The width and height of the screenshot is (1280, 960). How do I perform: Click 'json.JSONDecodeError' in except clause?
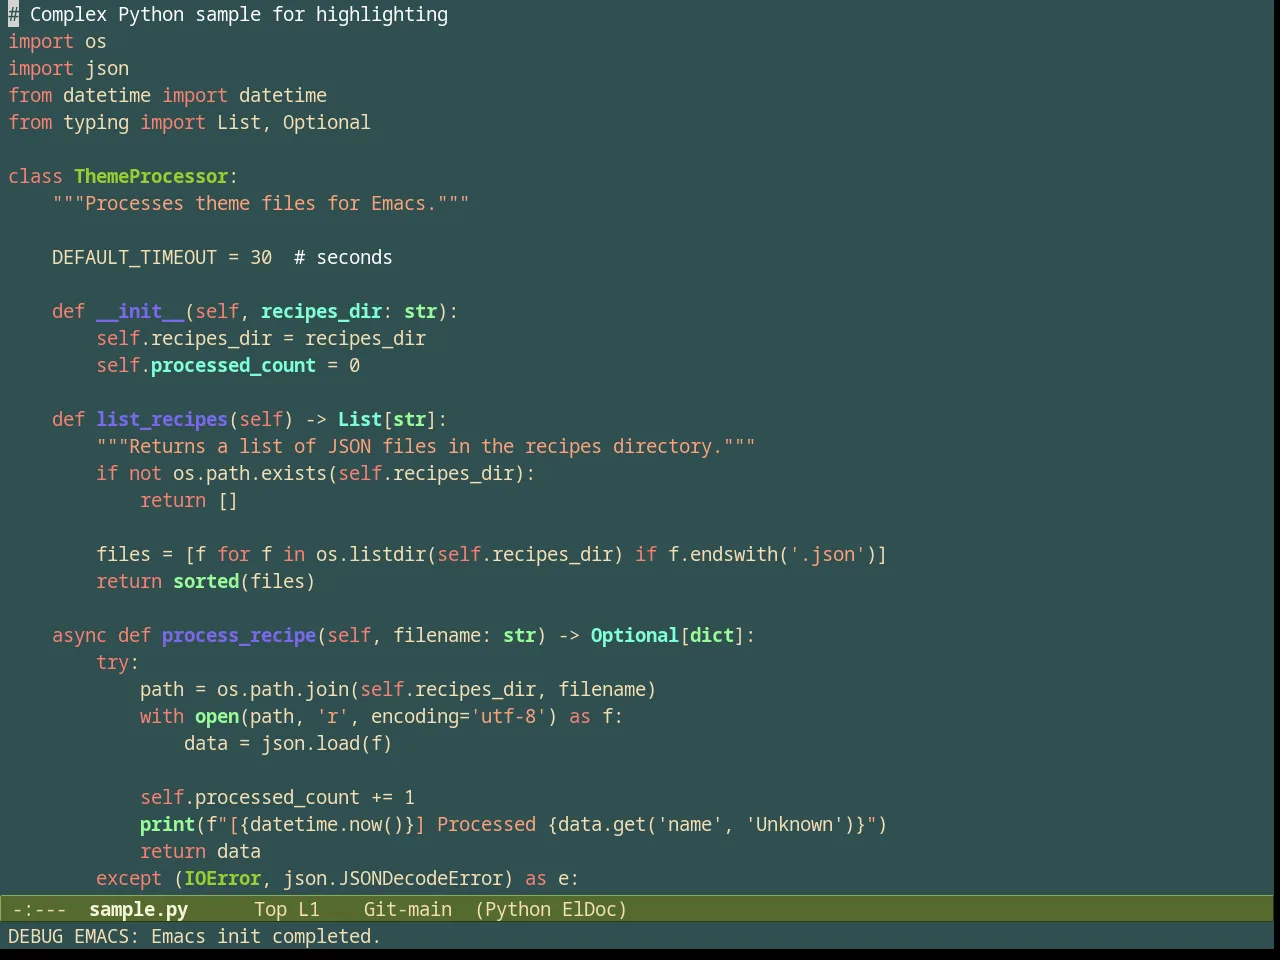(393, 878)
